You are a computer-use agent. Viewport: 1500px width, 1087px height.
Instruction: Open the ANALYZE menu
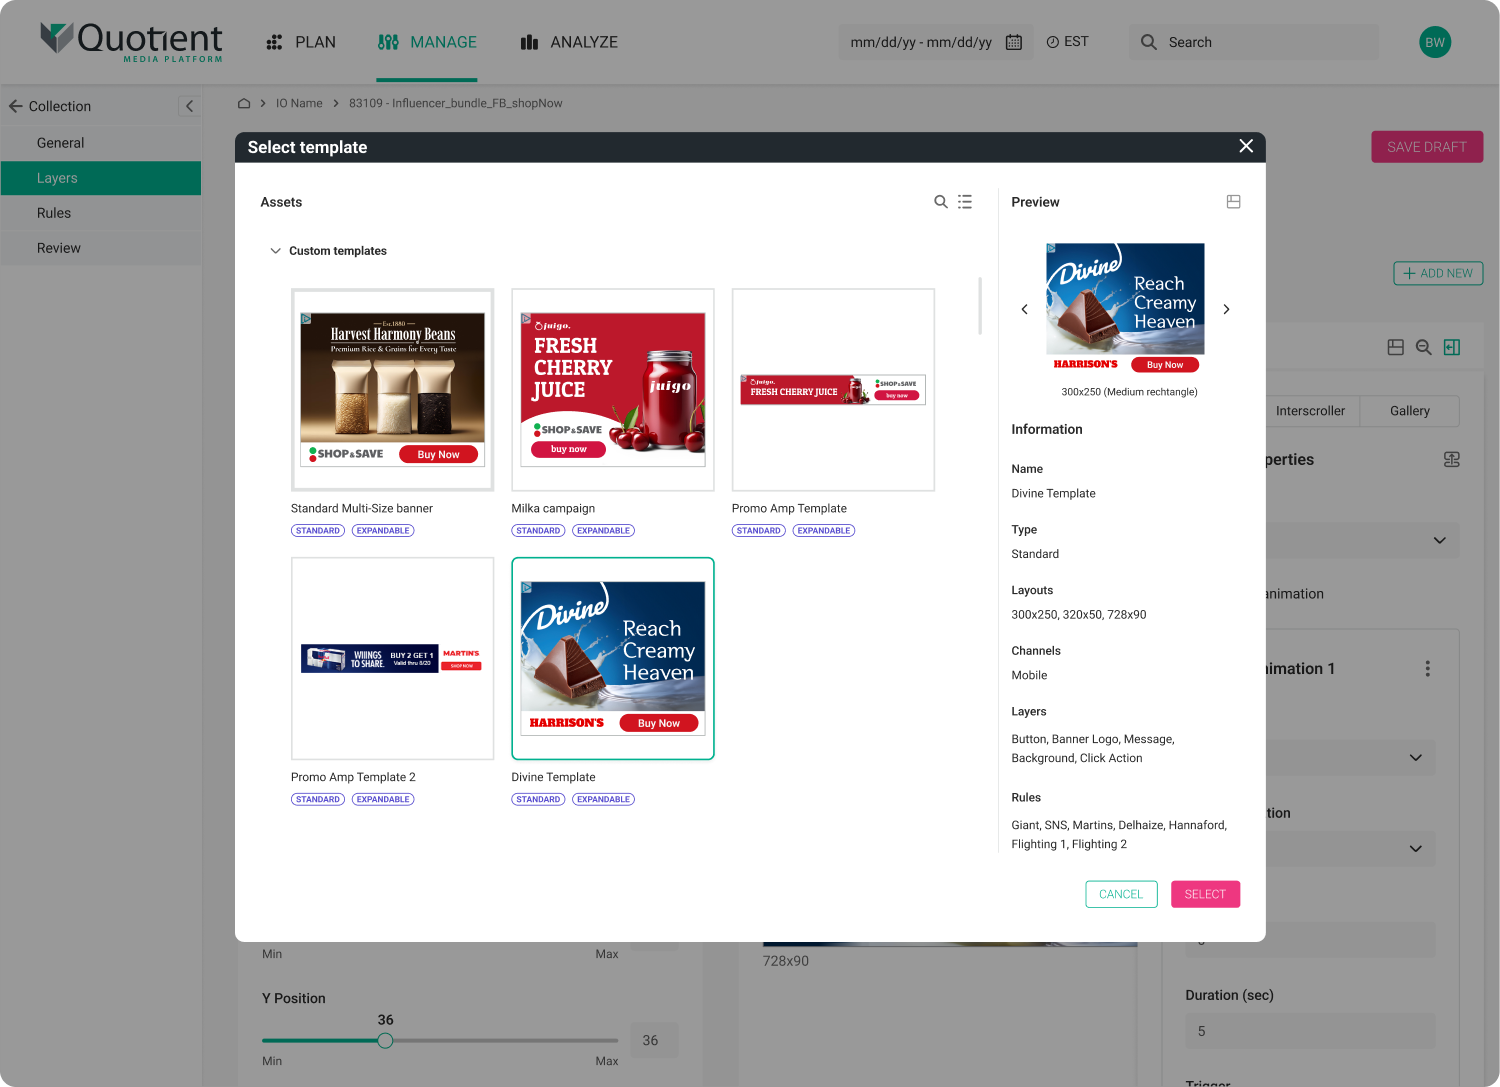[x=569, y=42]
